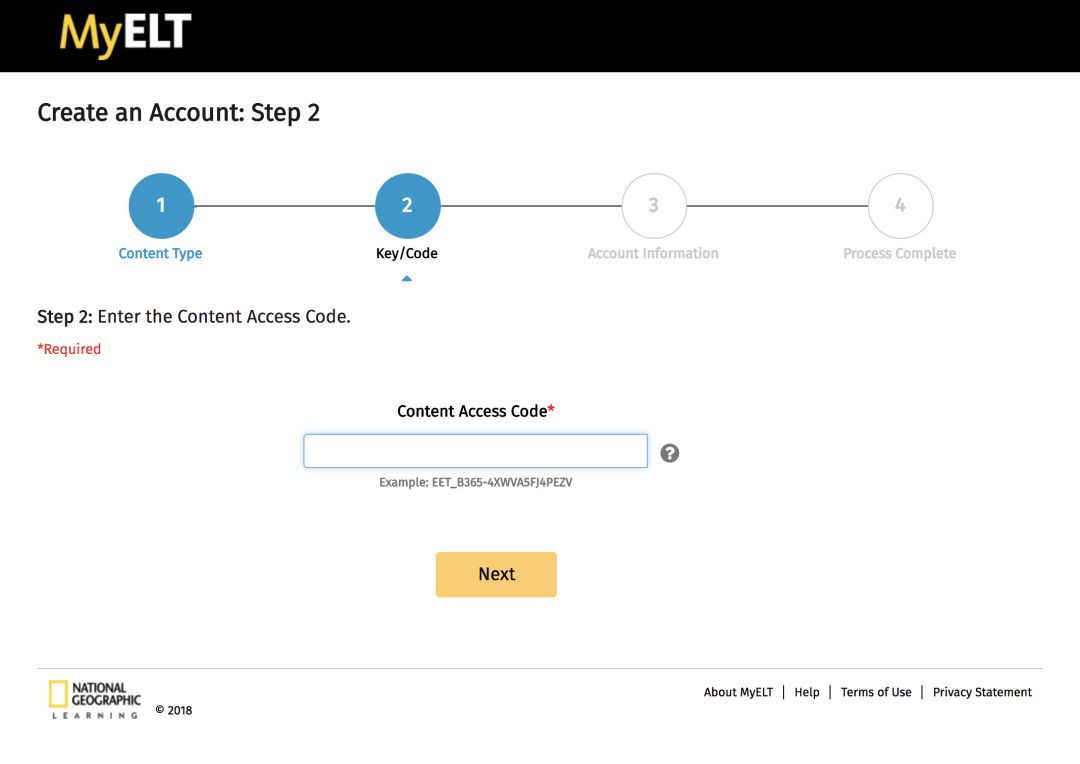1080x764 pixels.
Task: Click the example code text
Action: 475,482
